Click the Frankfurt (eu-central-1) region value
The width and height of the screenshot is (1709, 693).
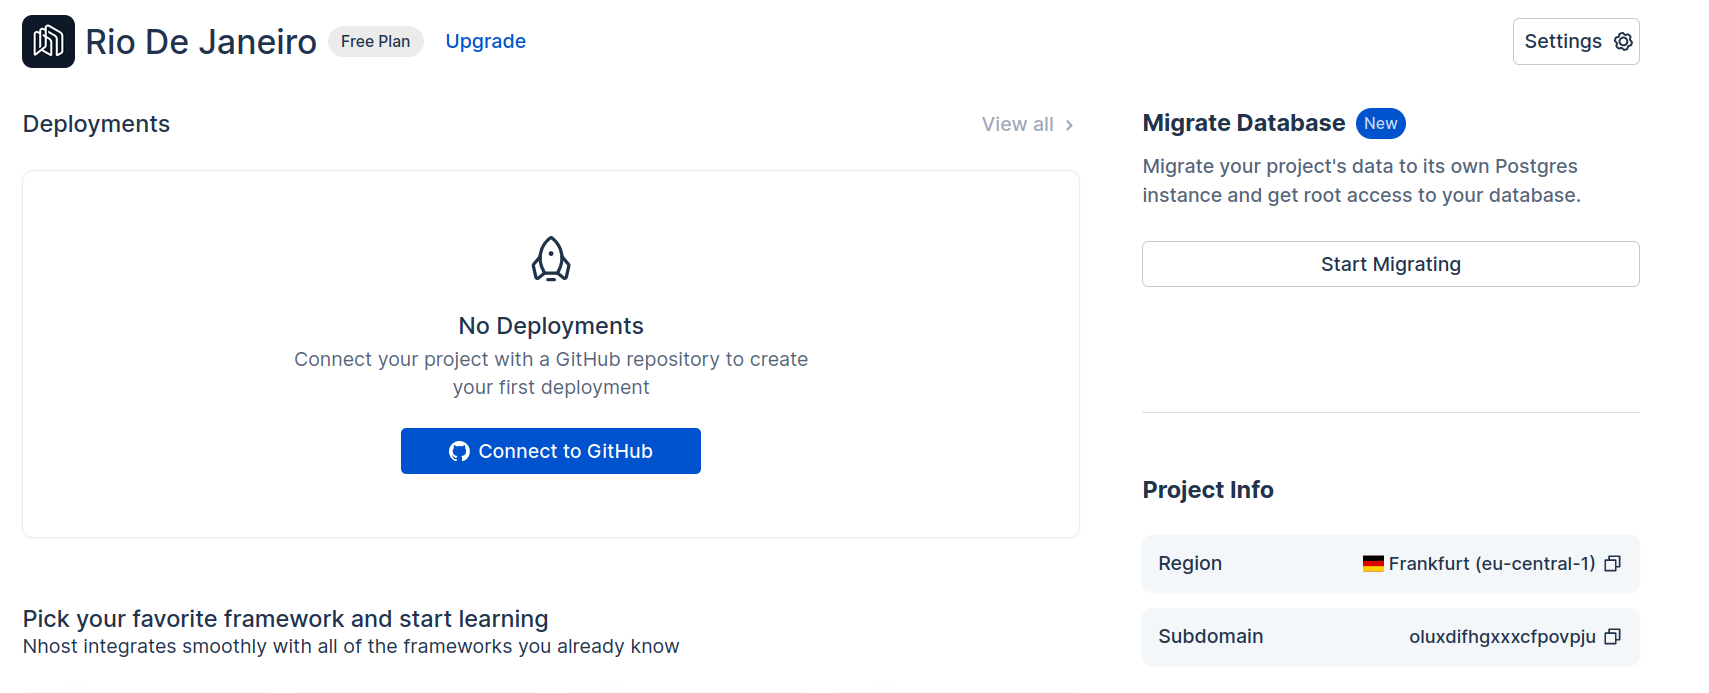1492,564
